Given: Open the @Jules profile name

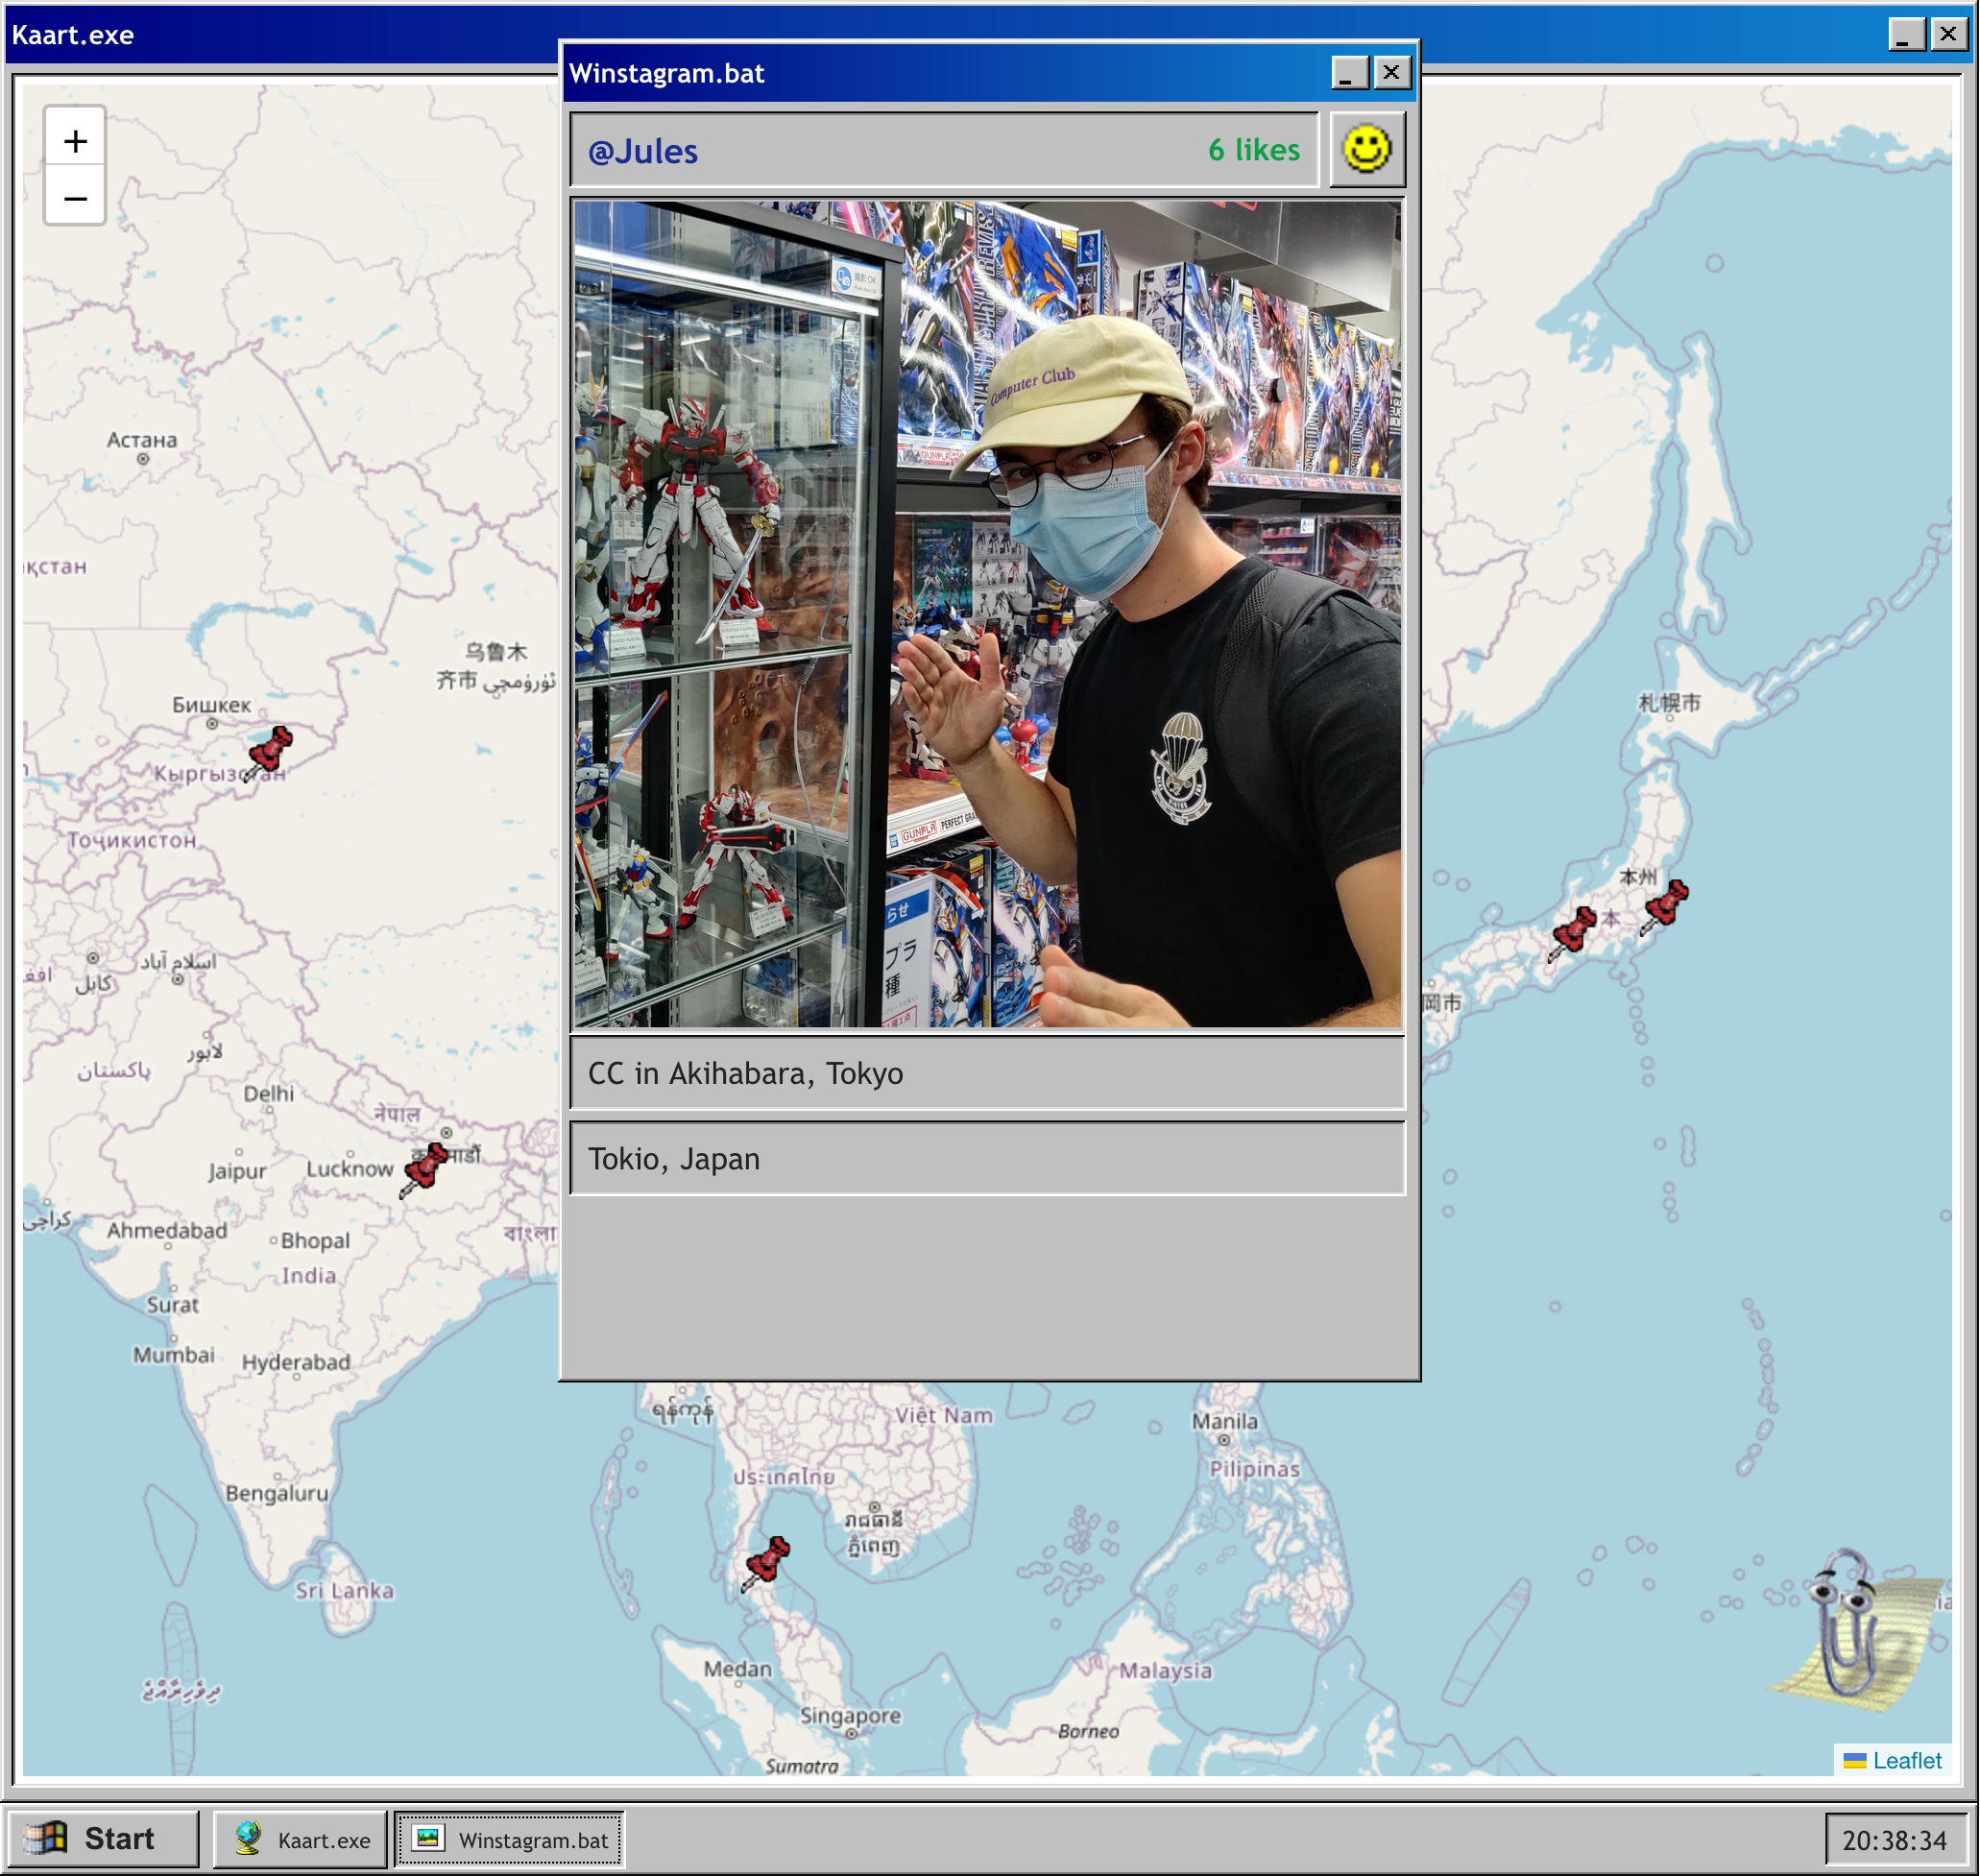Looking at the screenshot, I should pos(643,151).
